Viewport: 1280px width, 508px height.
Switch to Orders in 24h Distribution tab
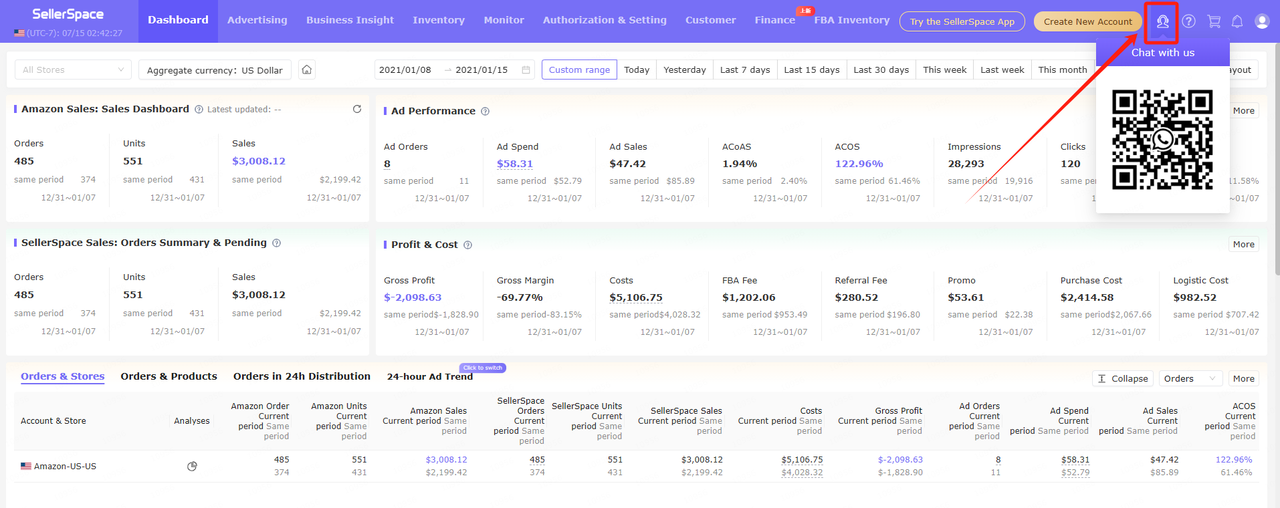[x=302, y=377]
